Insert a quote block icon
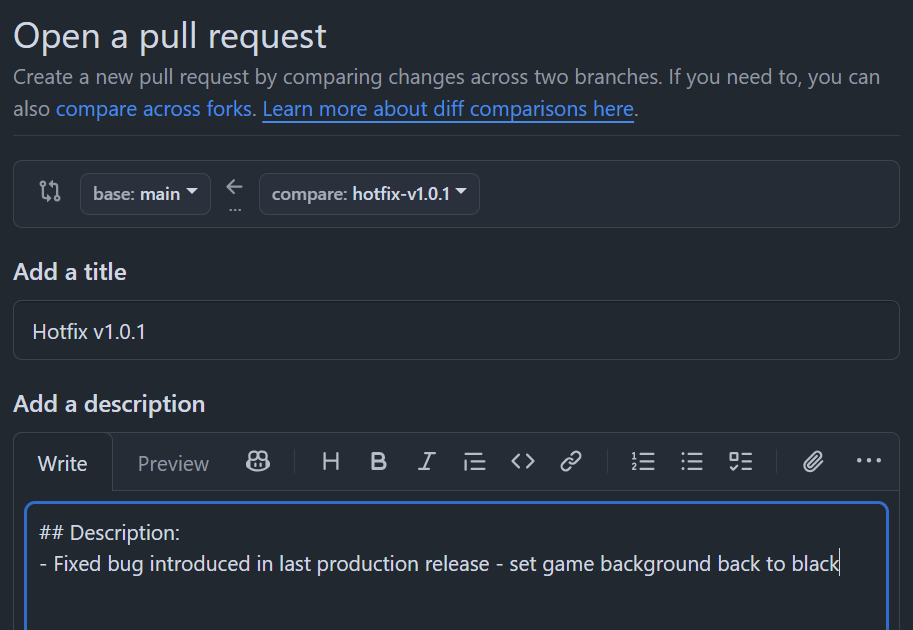This screenshot has width=913, height=630. (x=475, y=462)
